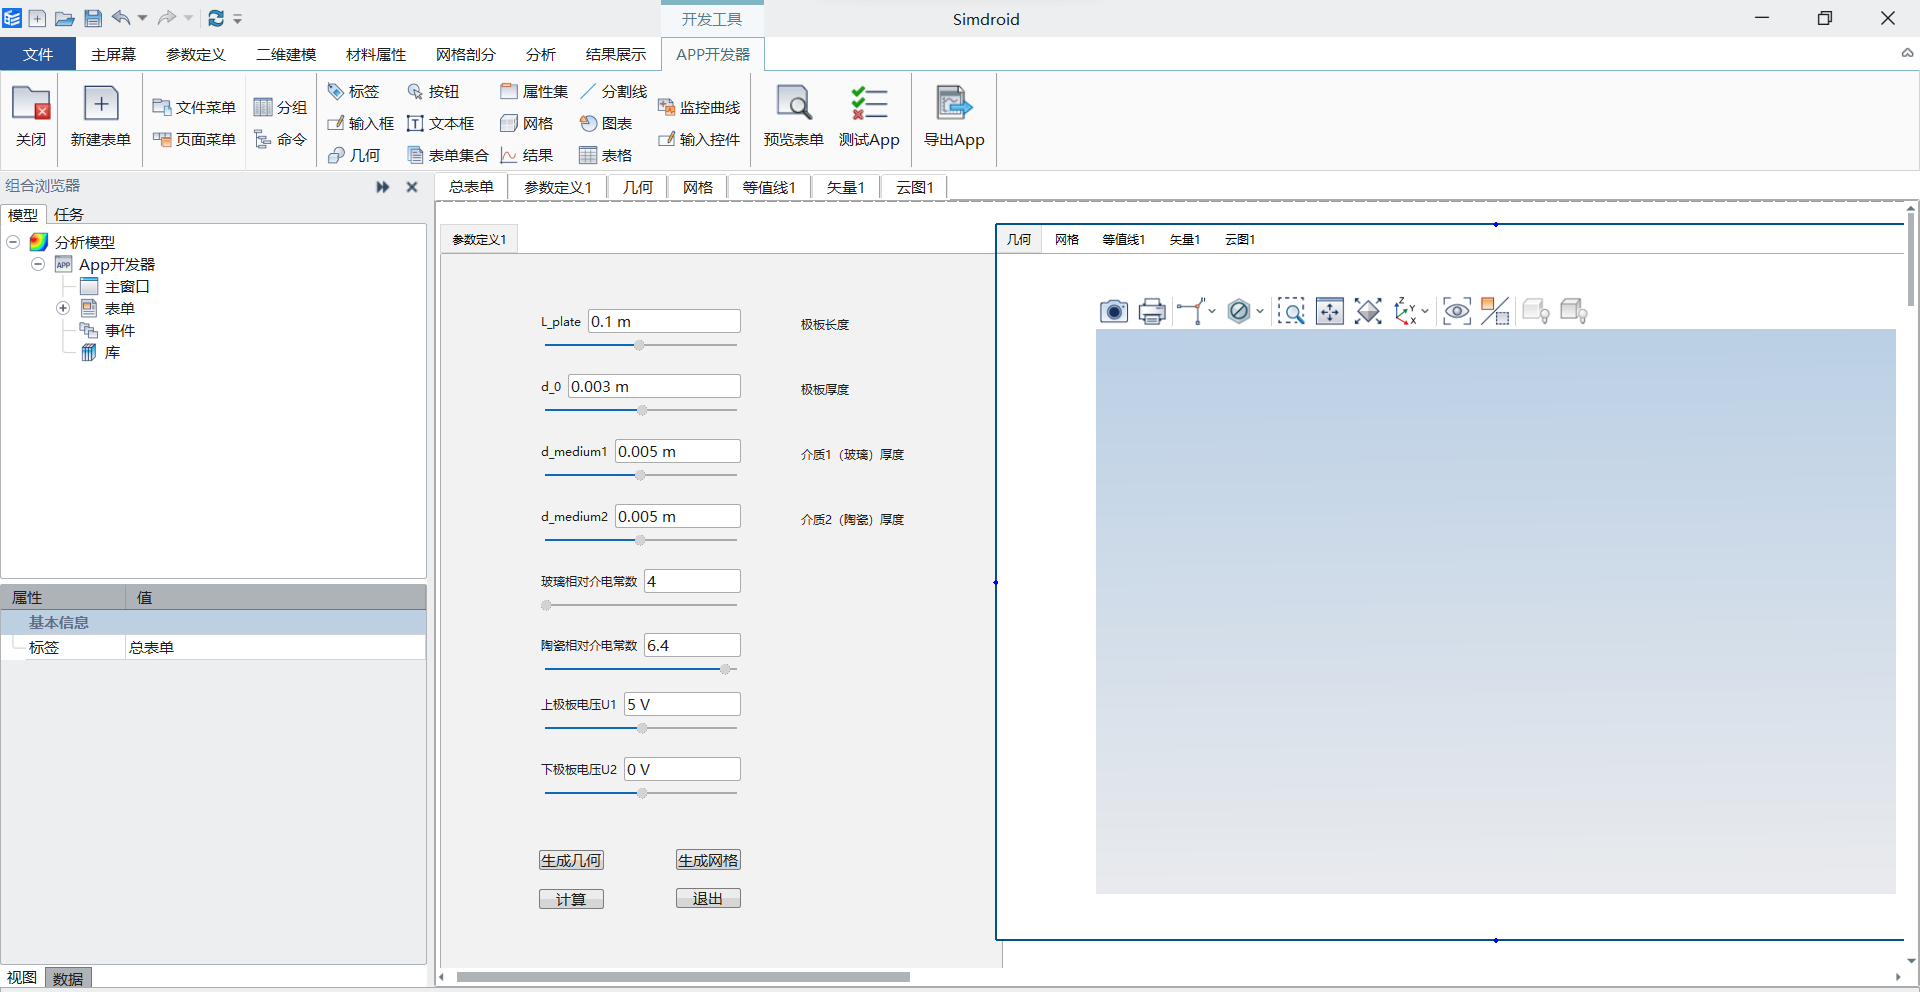Click 页面菜单 page menu tool
The height and width of the screenshot is (992, 1920).
(x=194, y=139)
